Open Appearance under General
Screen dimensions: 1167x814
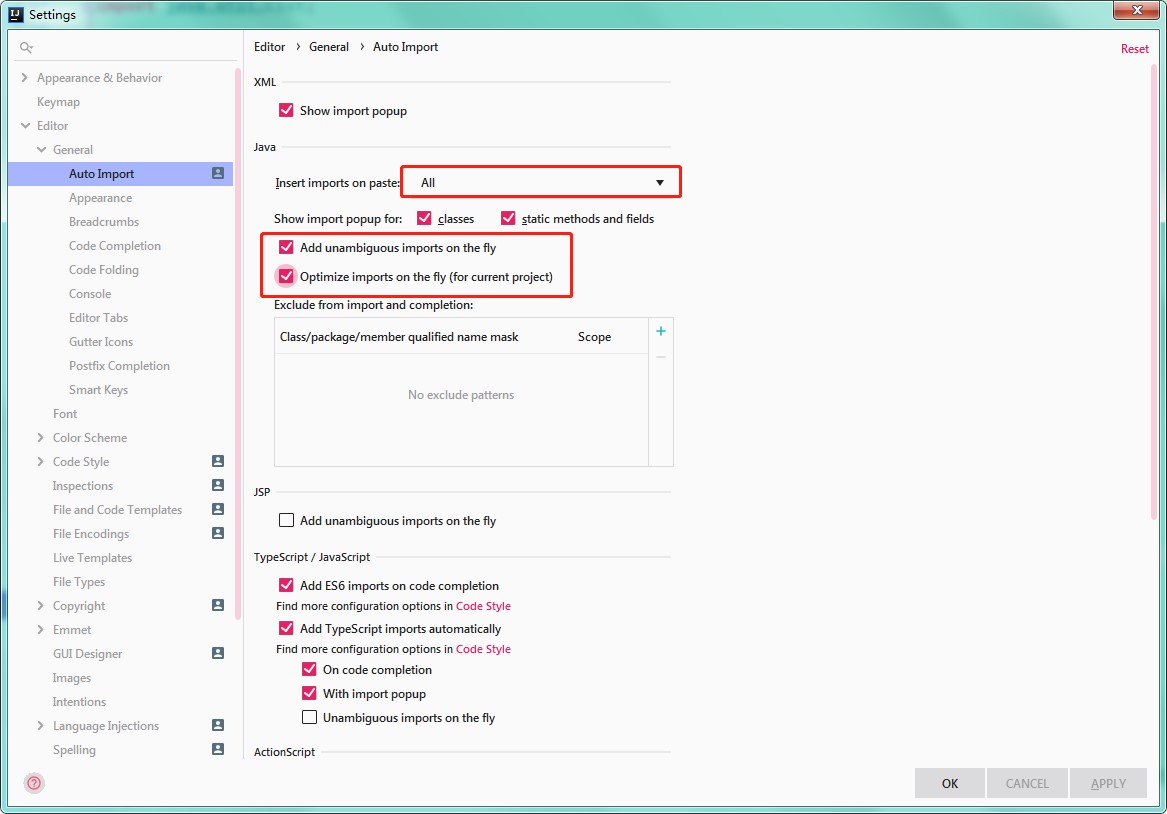tap(100, 198)
